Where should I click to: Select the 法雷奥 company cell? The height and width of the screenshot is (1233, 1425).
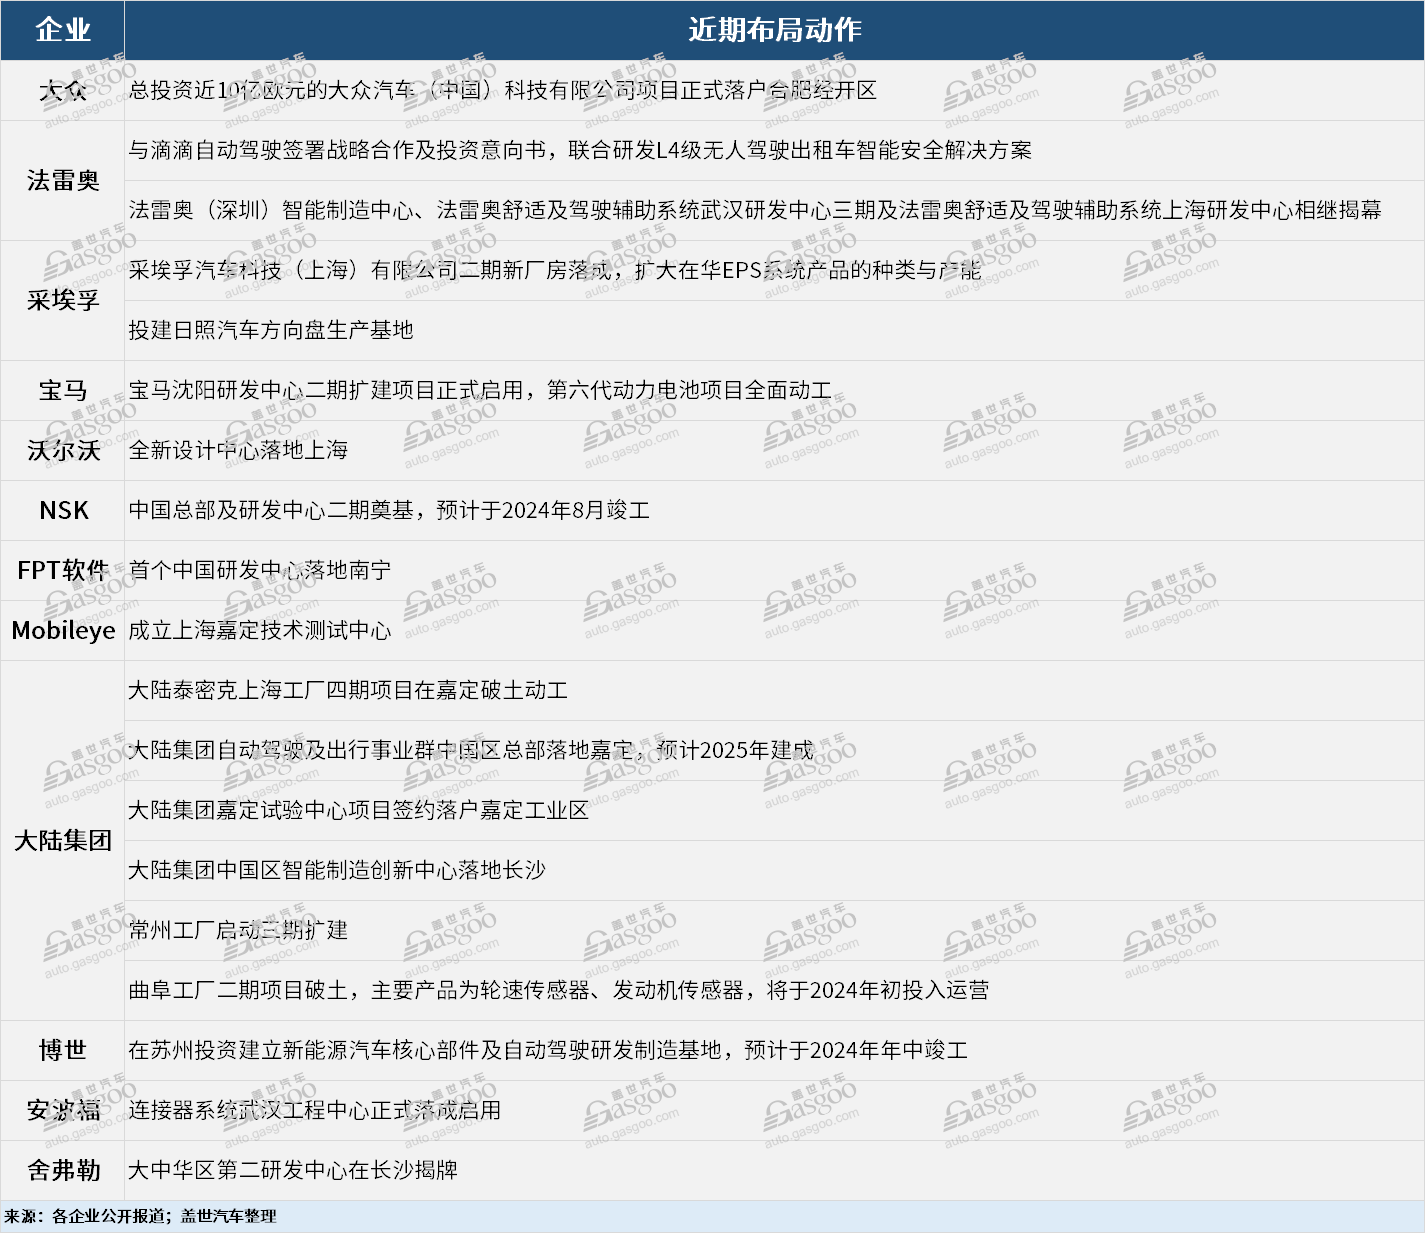click(62, 181)
